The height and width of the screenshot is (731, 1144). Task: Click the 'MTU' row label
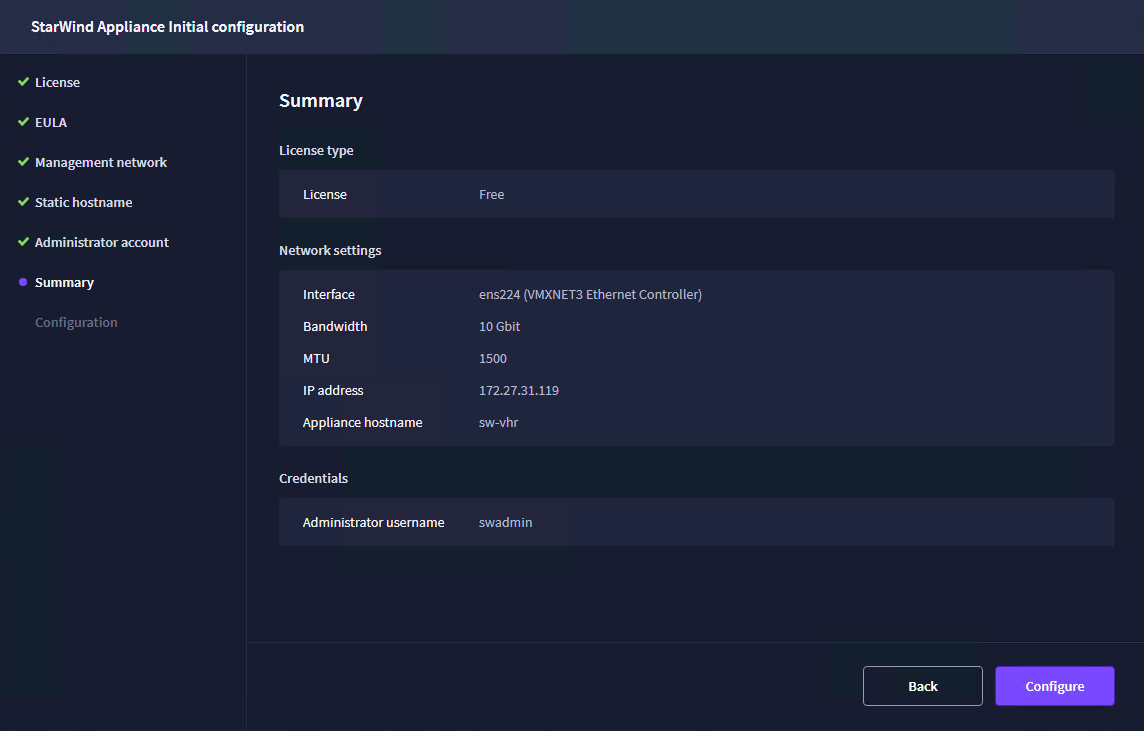click(316, 359)
